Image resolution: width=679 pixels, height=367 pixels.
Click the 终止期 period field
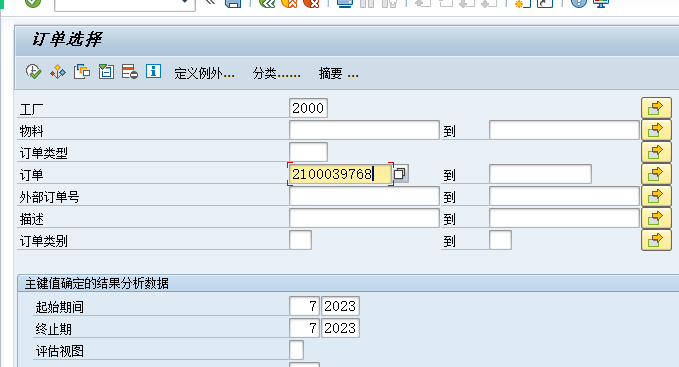(x=304, y=328)
